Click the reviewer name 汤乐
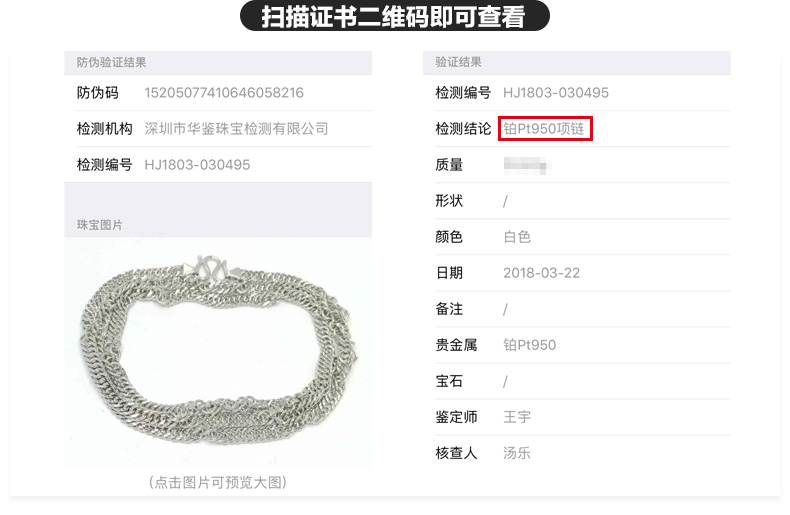 tap(517, 453)
